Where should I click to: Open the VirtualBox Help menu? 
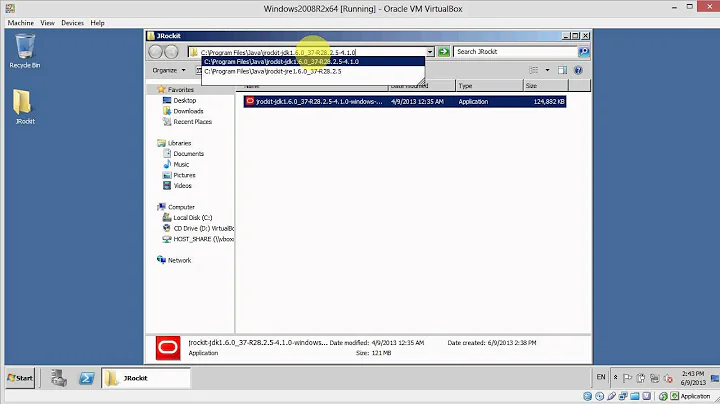pos(97,22)
